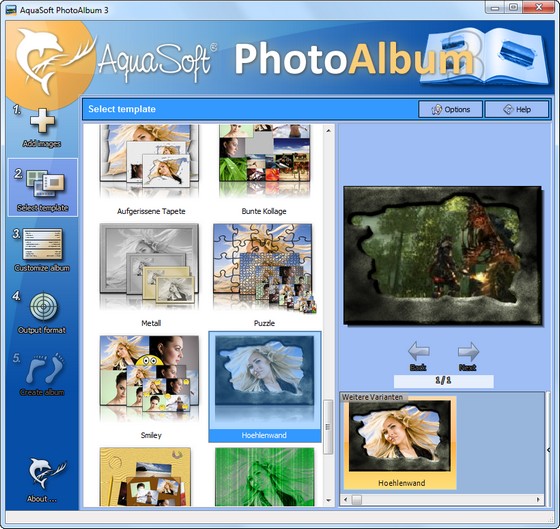560x529 pixels.
Task: Collapse the Weitere Varianten side arrow
Action: [x=548, y=450]
